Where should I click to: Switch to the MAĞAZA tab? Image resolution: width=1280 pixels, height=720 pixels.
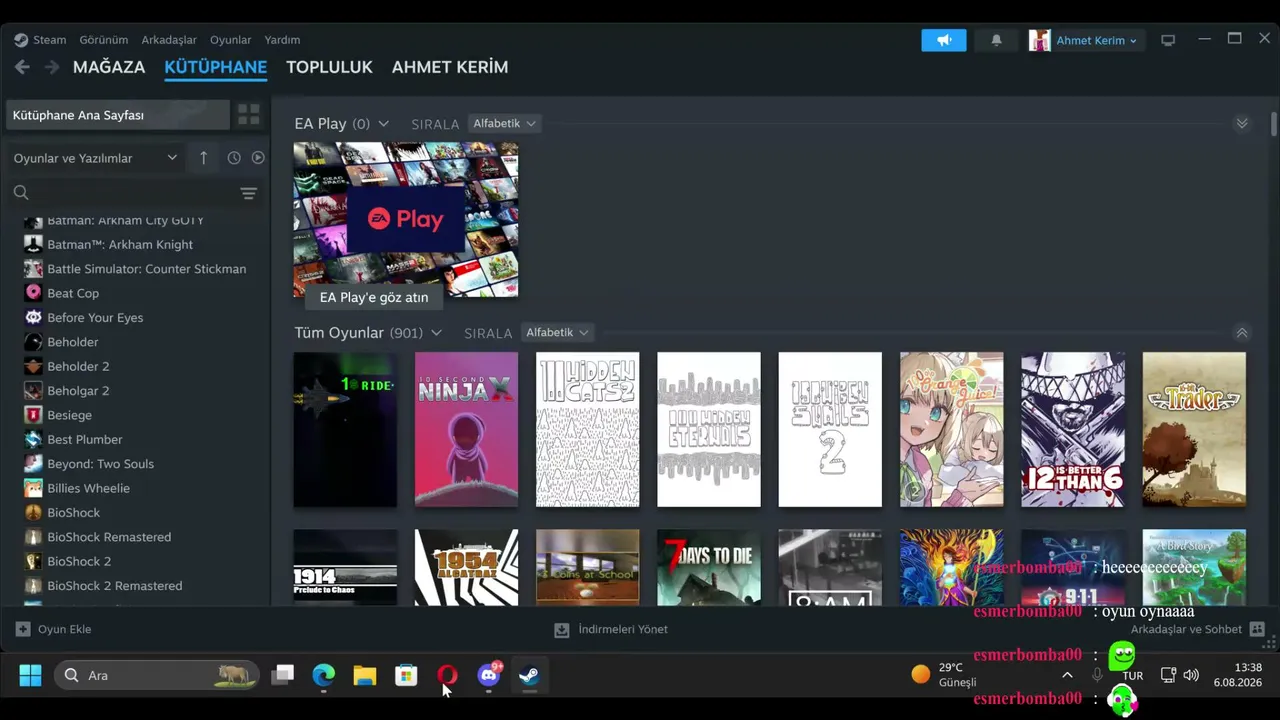[109, 67]
